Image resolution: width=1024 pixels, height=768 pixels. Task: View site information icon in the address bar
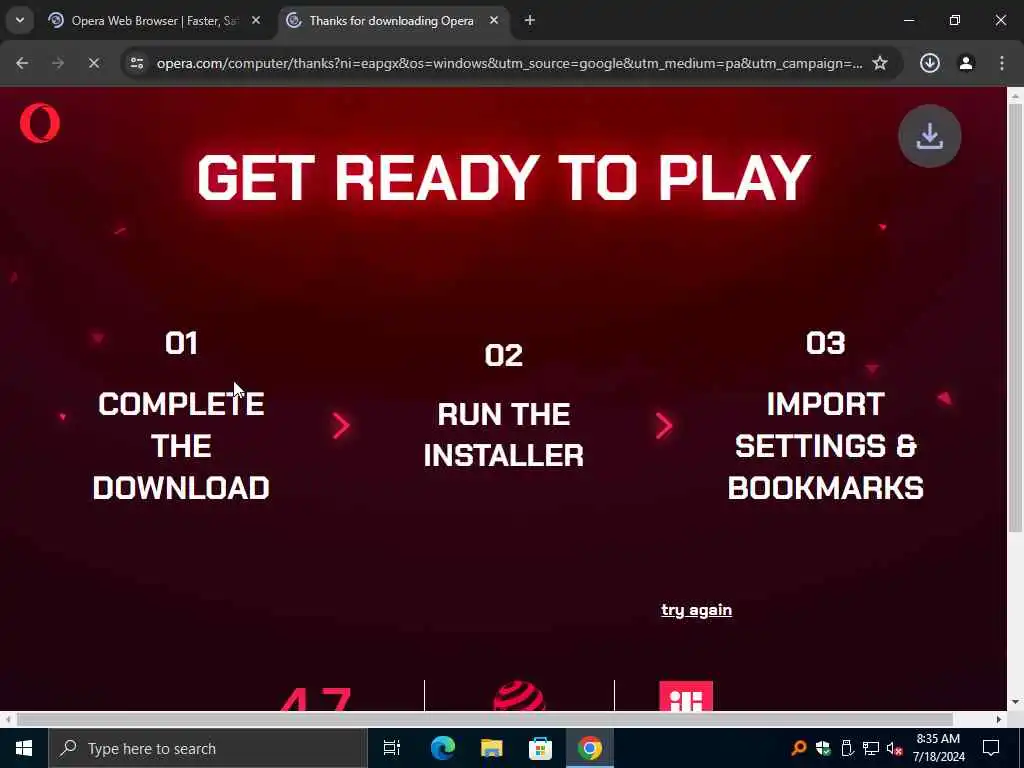coord(136,63)
